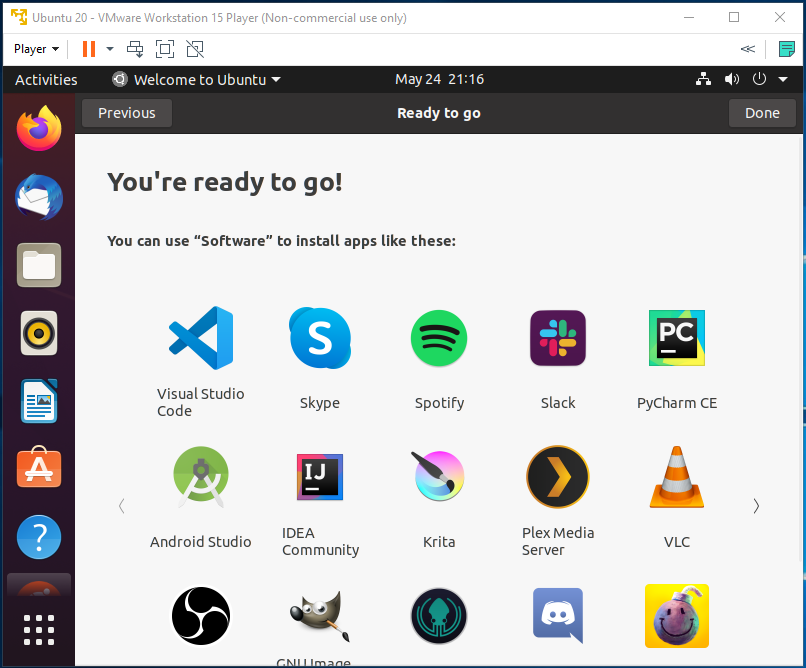Viewport: 806px width, 668px height.
Task: Open the Welcome to Ubuntu app menu
Action: coord(197,80)
